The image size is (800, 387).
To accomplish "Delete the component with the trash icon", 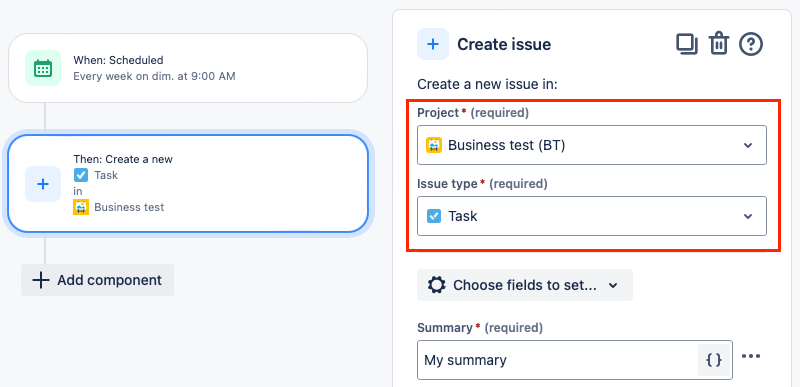I will tap(719, 44).
